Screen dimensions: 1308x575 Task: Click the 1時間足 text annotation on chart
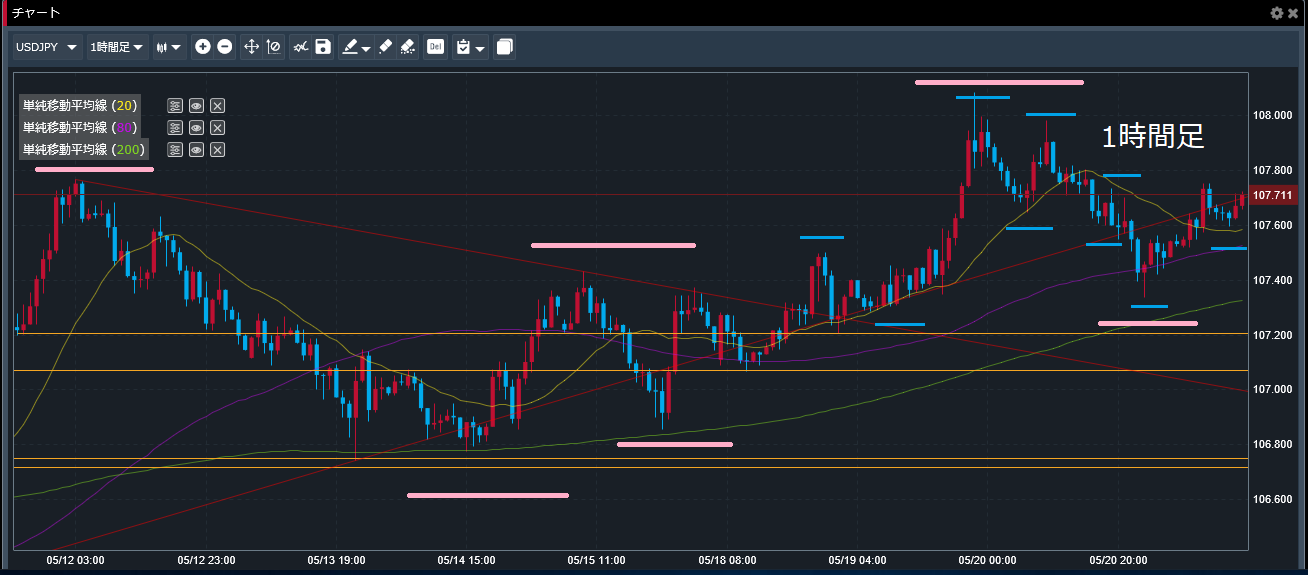[x=1153, y=137]
